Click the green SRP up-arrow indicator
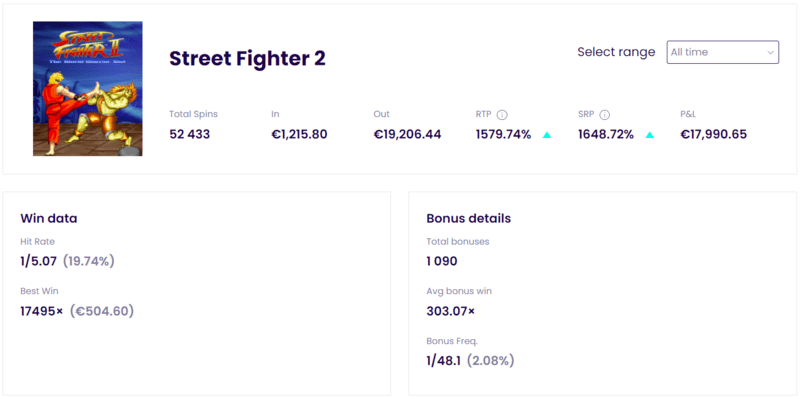The width and height of the screenshot is (800, 398). pyautogui.click(x=649, y=135)
